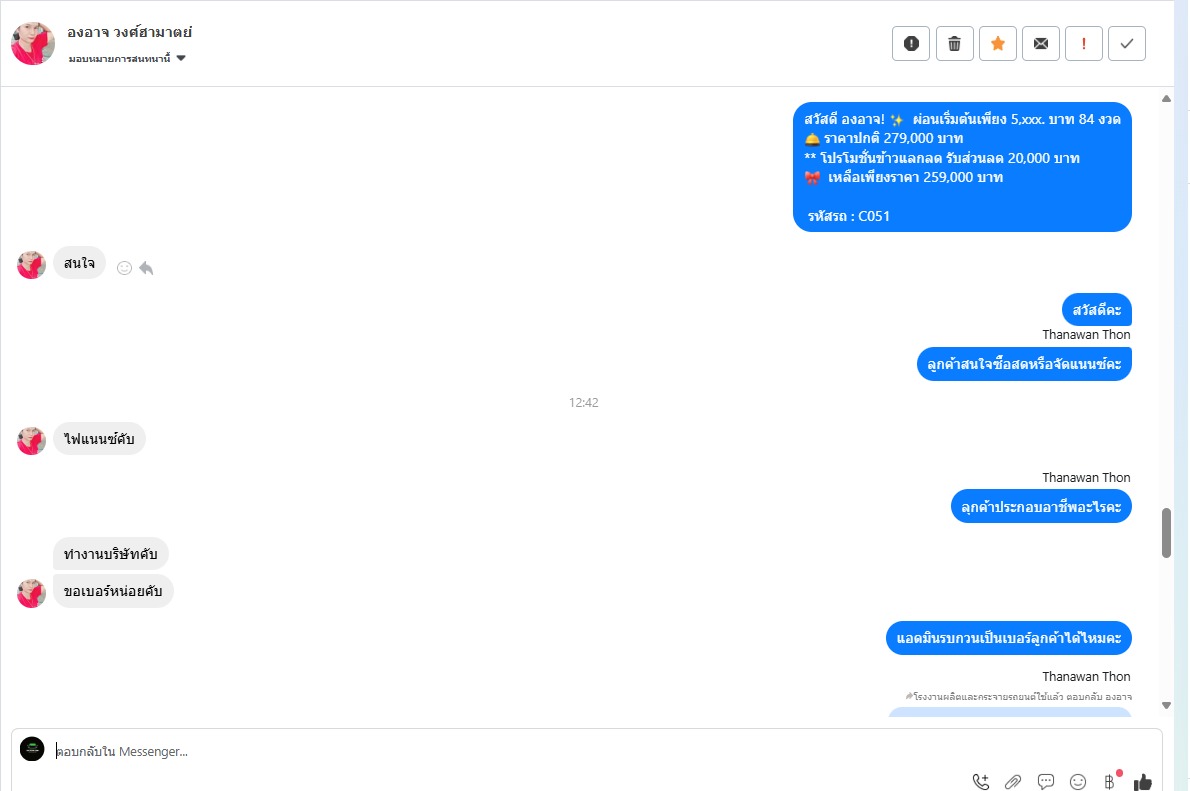The height and width of the screenshot is (791, 1190).
Task: Click scrollbar up arrow in chat
Action: click(1166, 99)
